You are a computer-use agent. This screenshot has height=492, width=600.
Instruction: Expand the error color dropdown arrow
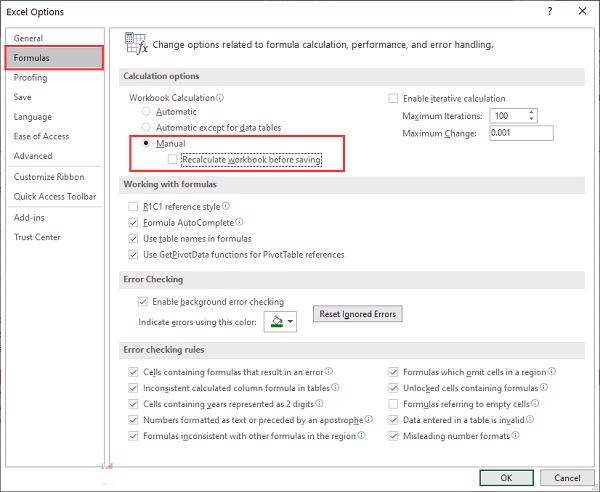point(290,321)
